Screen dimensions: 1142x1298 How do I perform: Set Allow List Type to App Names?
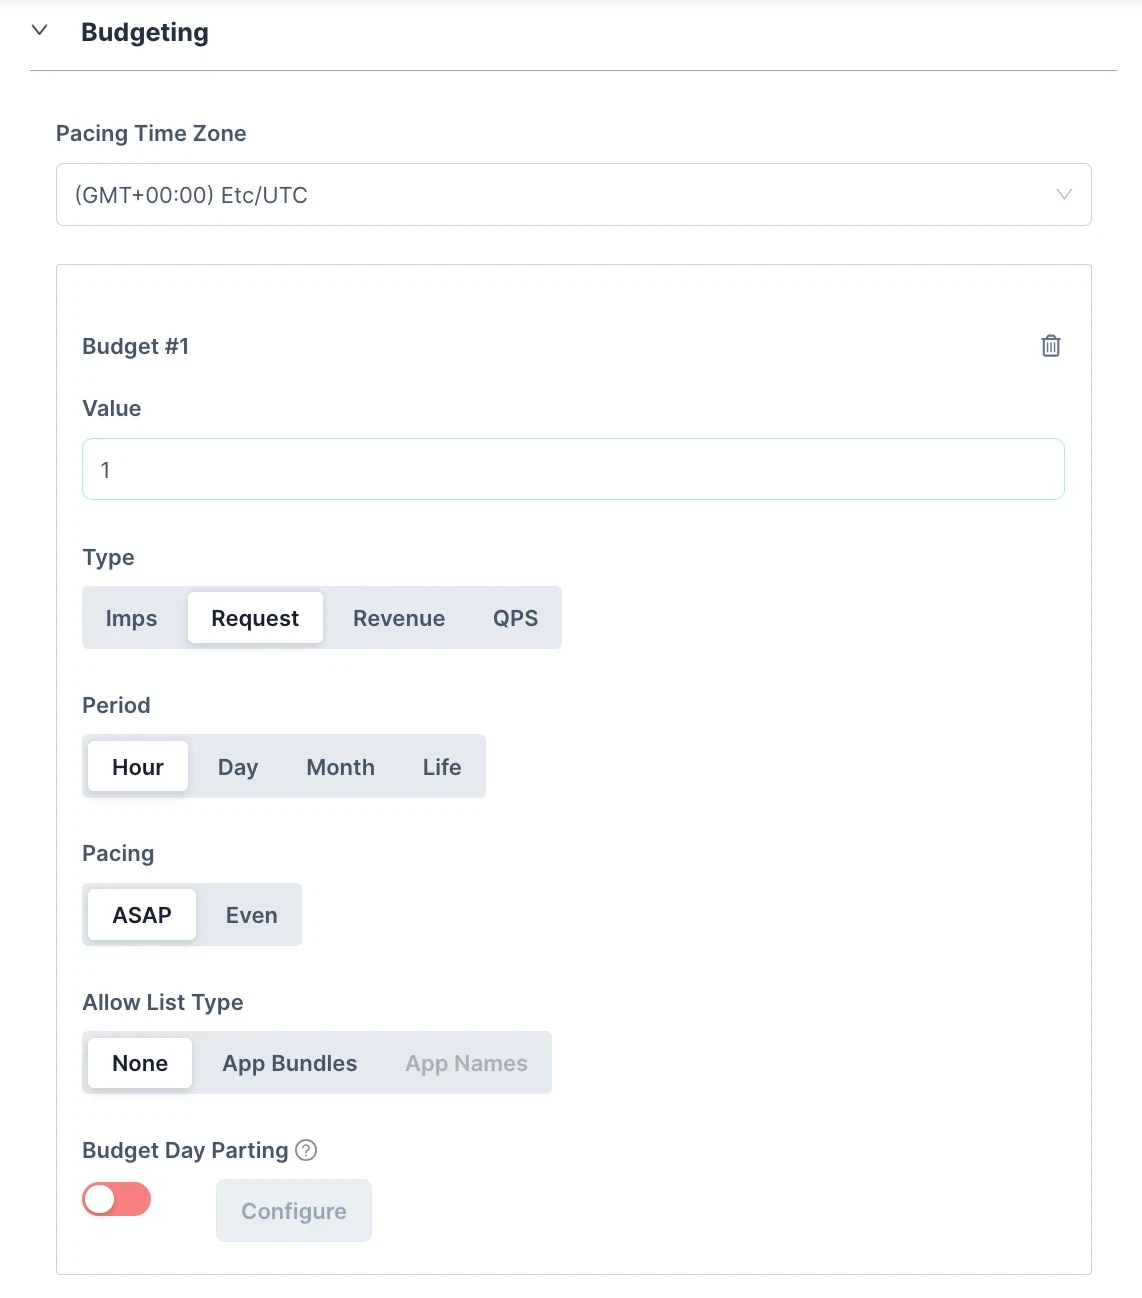(x=466, y=1063)
